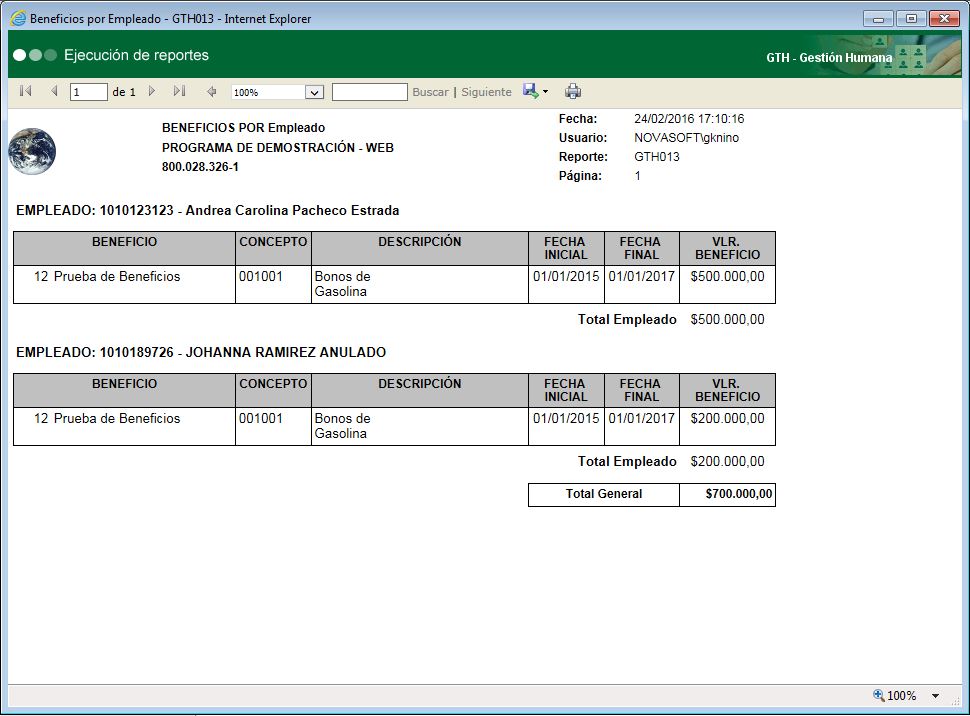Viewport: 970px width, 716px height.
Task: Print the report with the printer icon
Action: pyautogui.click(x=573, y=92)
